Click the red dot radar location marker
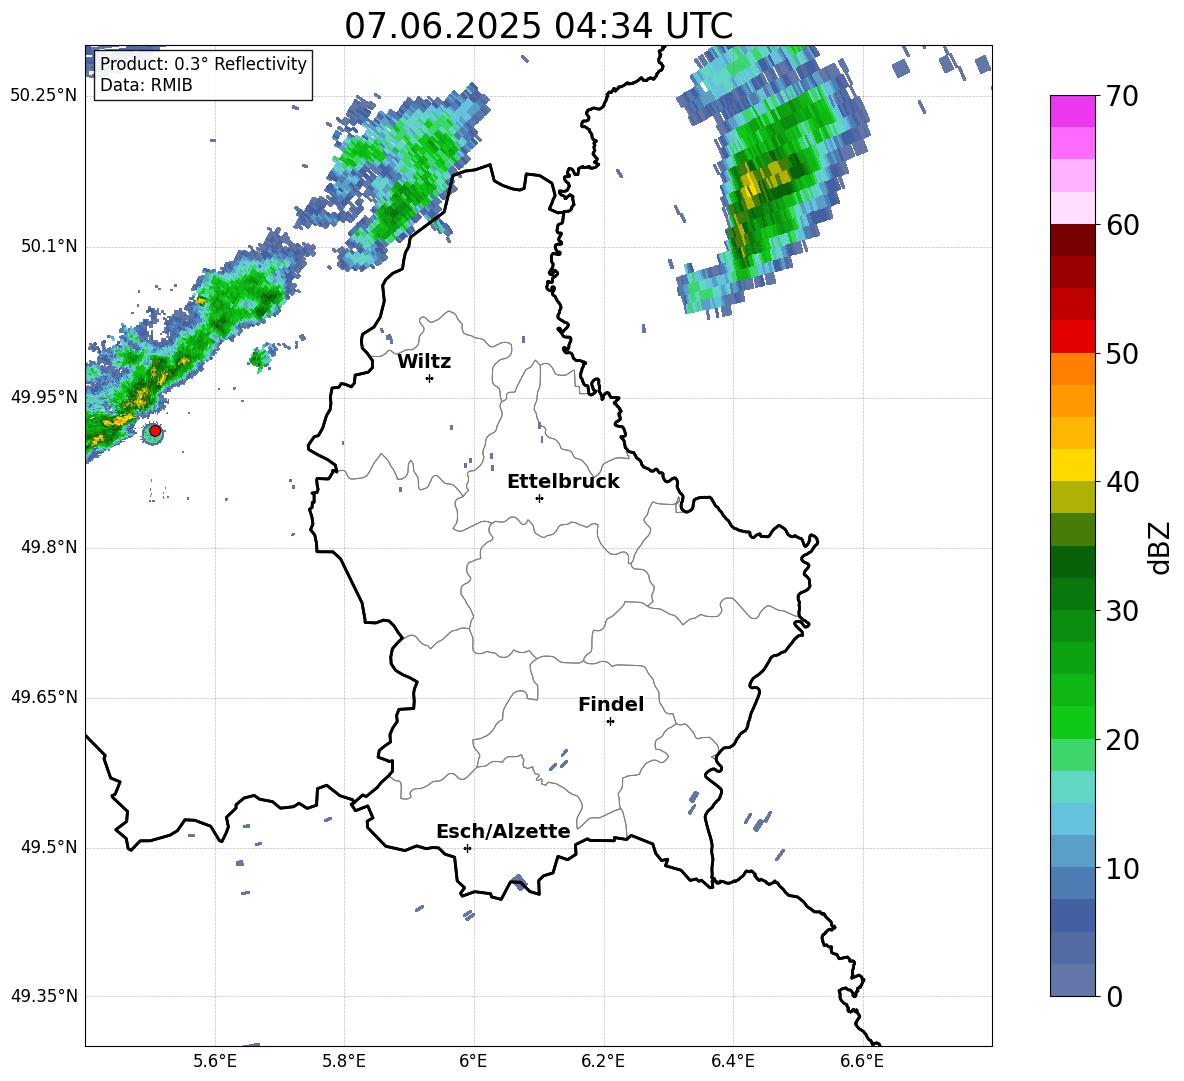The image size is (1184, 1081). 155,430
